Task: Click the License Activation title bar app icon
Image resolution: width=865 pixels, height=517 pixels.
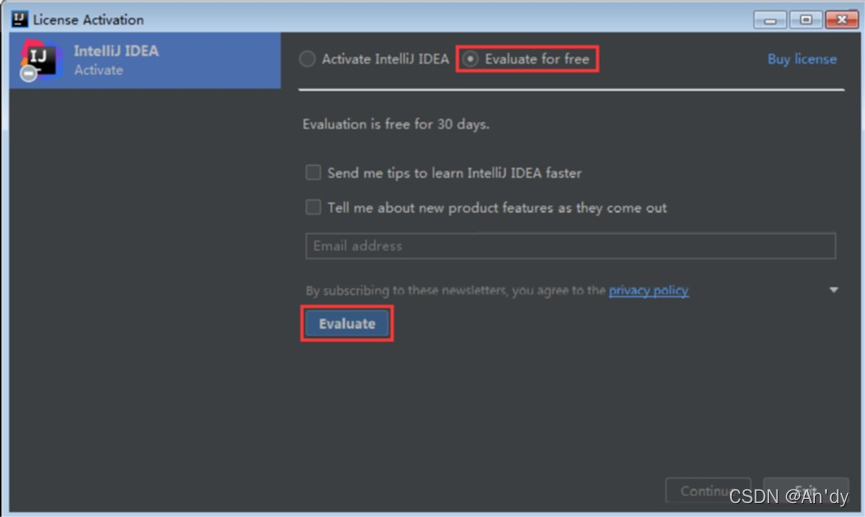Action: (19, 19)
